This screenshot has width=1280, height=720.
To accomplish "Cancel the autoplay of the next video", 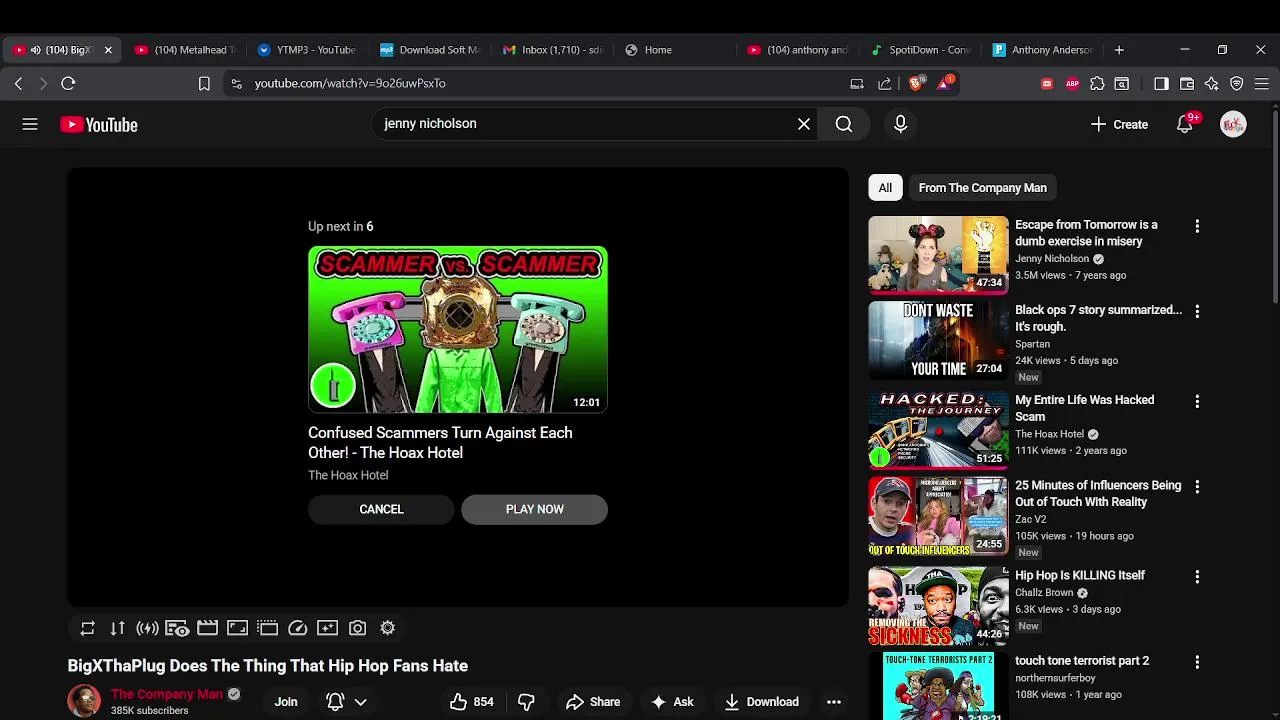I will [381, 509].
